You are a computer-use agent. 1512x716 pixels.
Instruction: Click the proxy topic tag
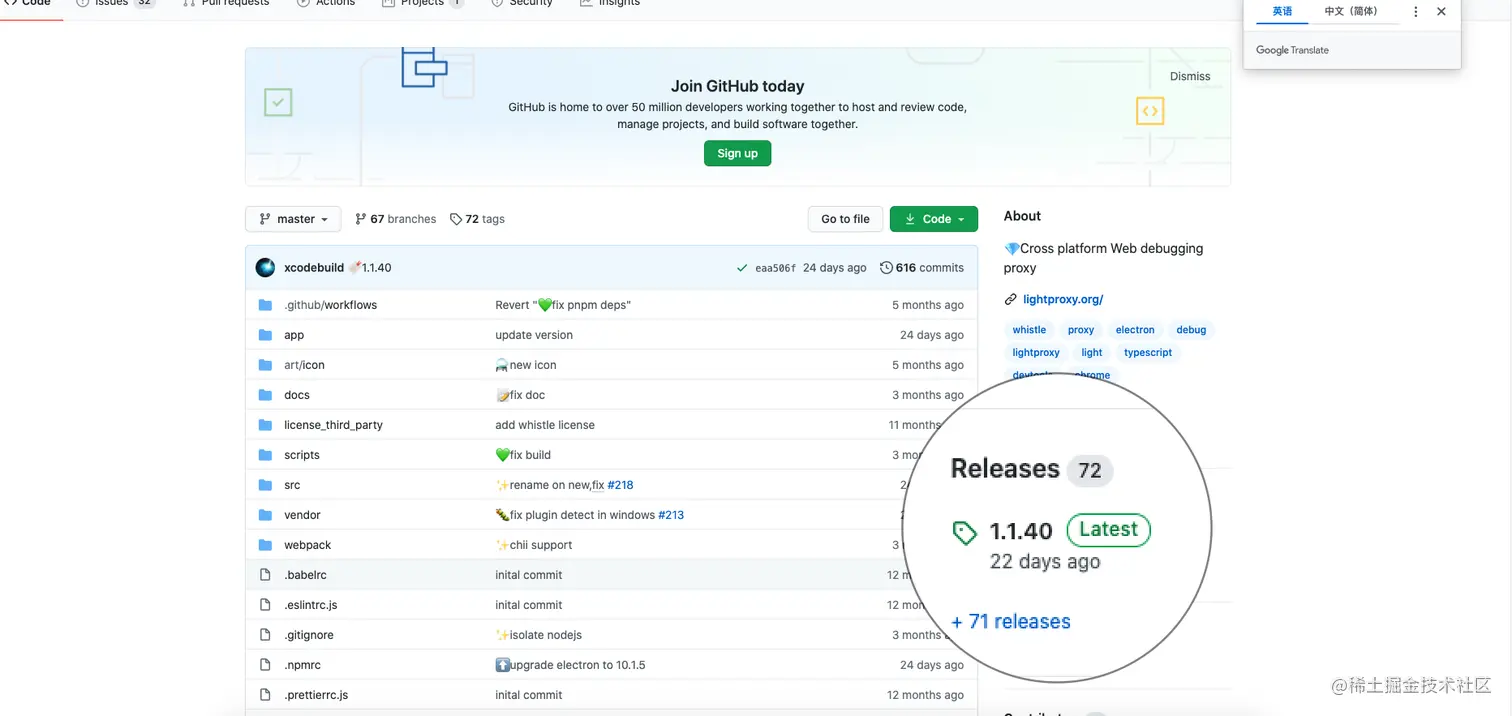click(x=1081, y=330)
